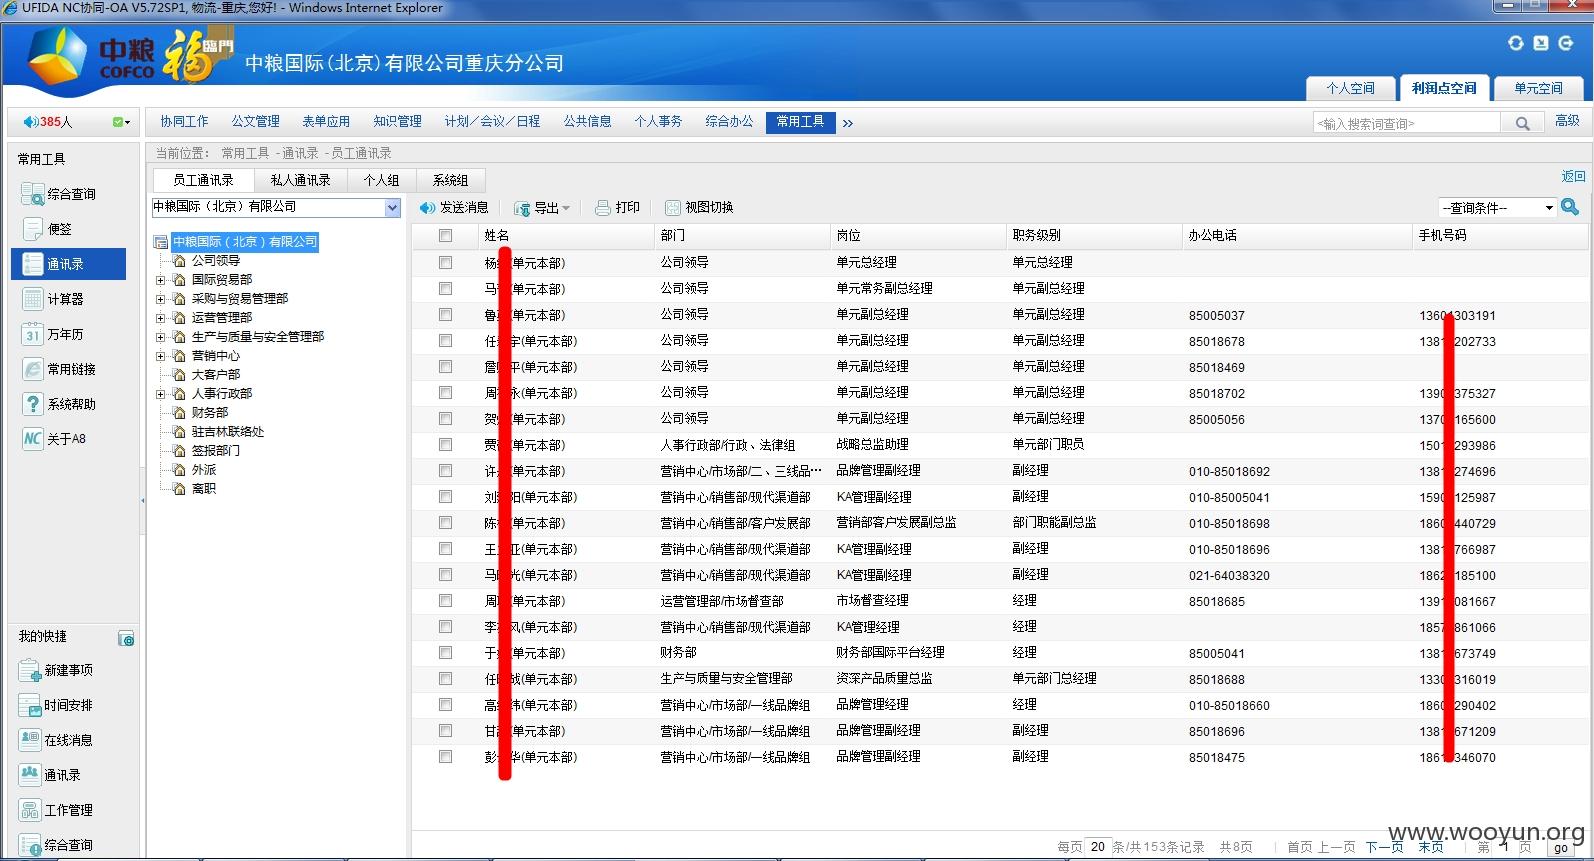Click the magnifier next to 查询条件
This screenshot has height=861, width=1594.
(1570, 206)
